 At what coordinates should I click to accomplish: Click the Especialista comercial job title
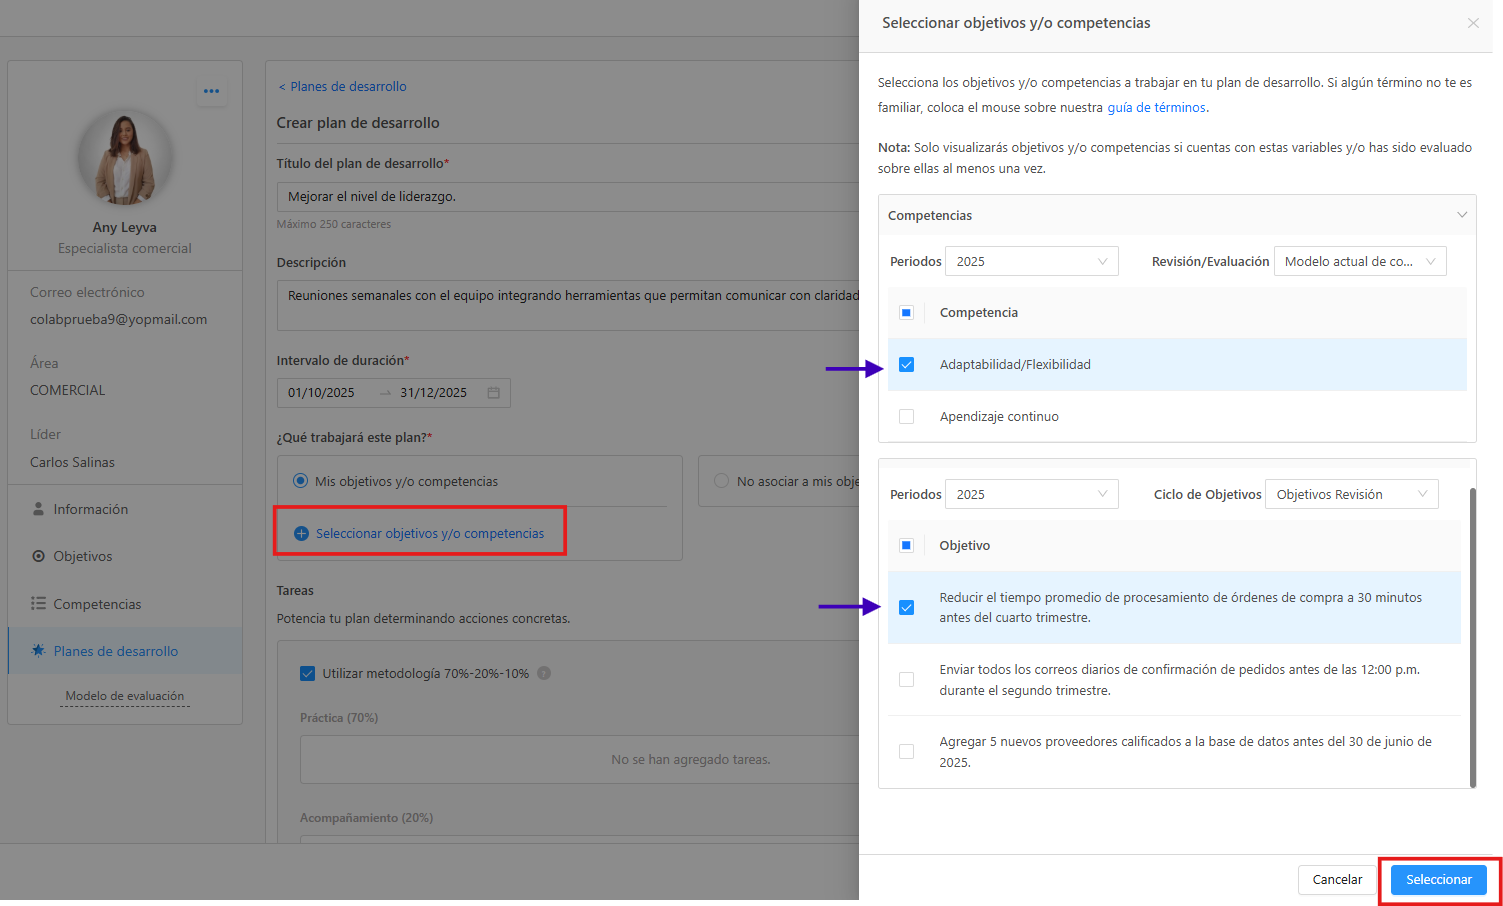125,248
